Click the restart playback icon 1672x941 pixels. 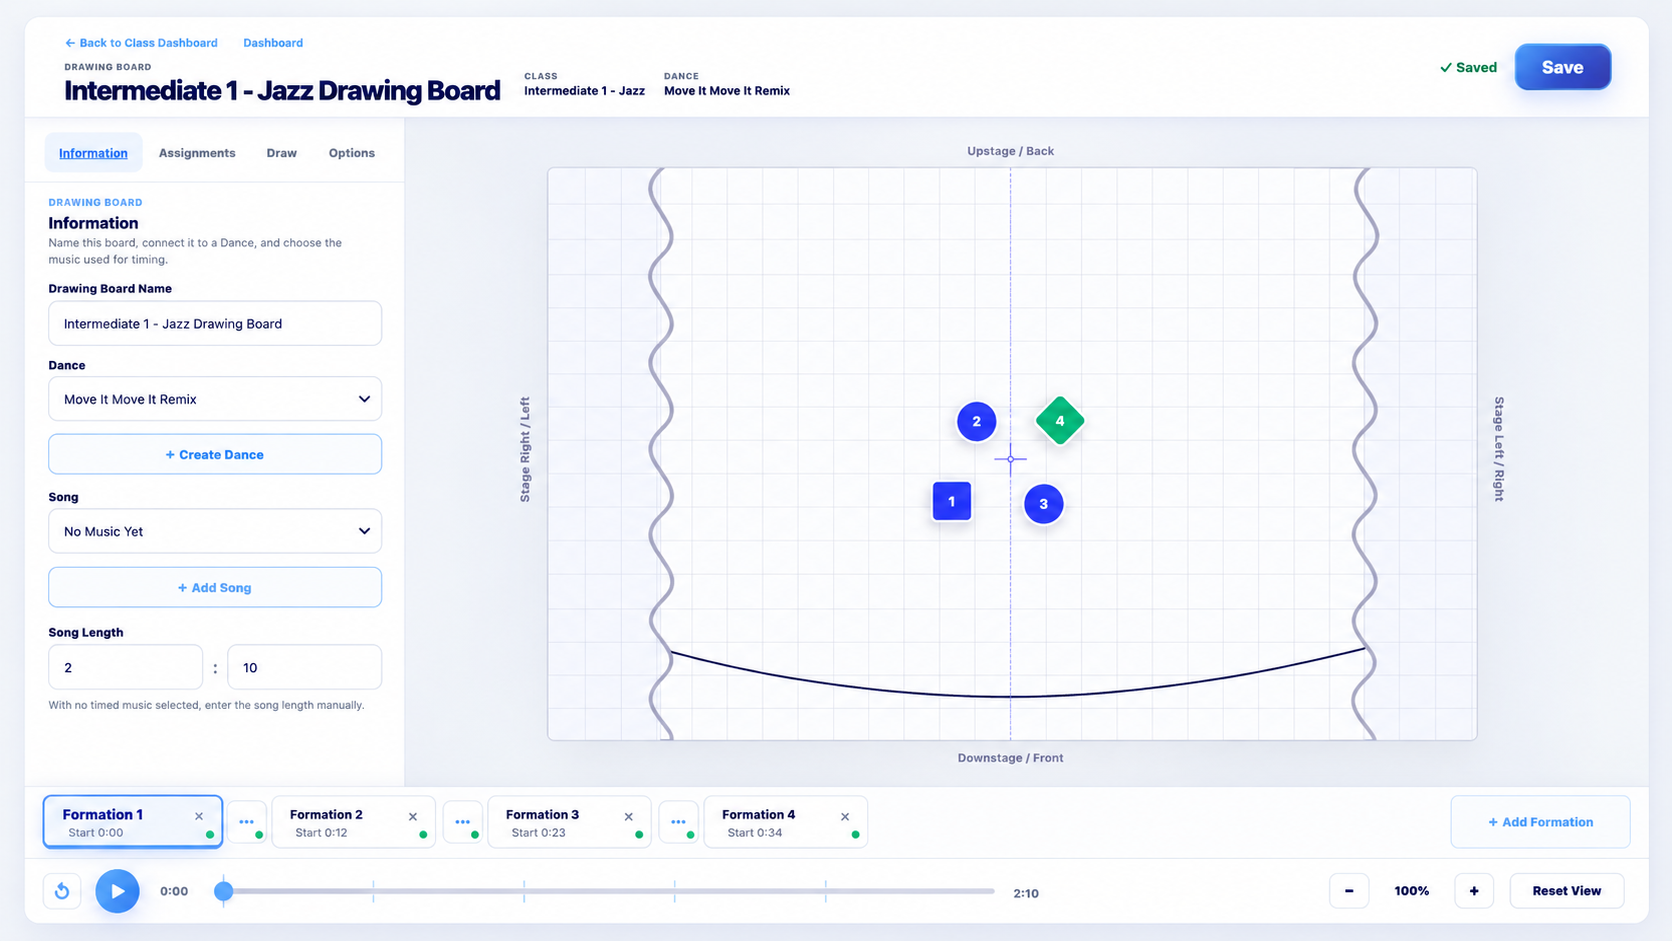pos(62,891)
